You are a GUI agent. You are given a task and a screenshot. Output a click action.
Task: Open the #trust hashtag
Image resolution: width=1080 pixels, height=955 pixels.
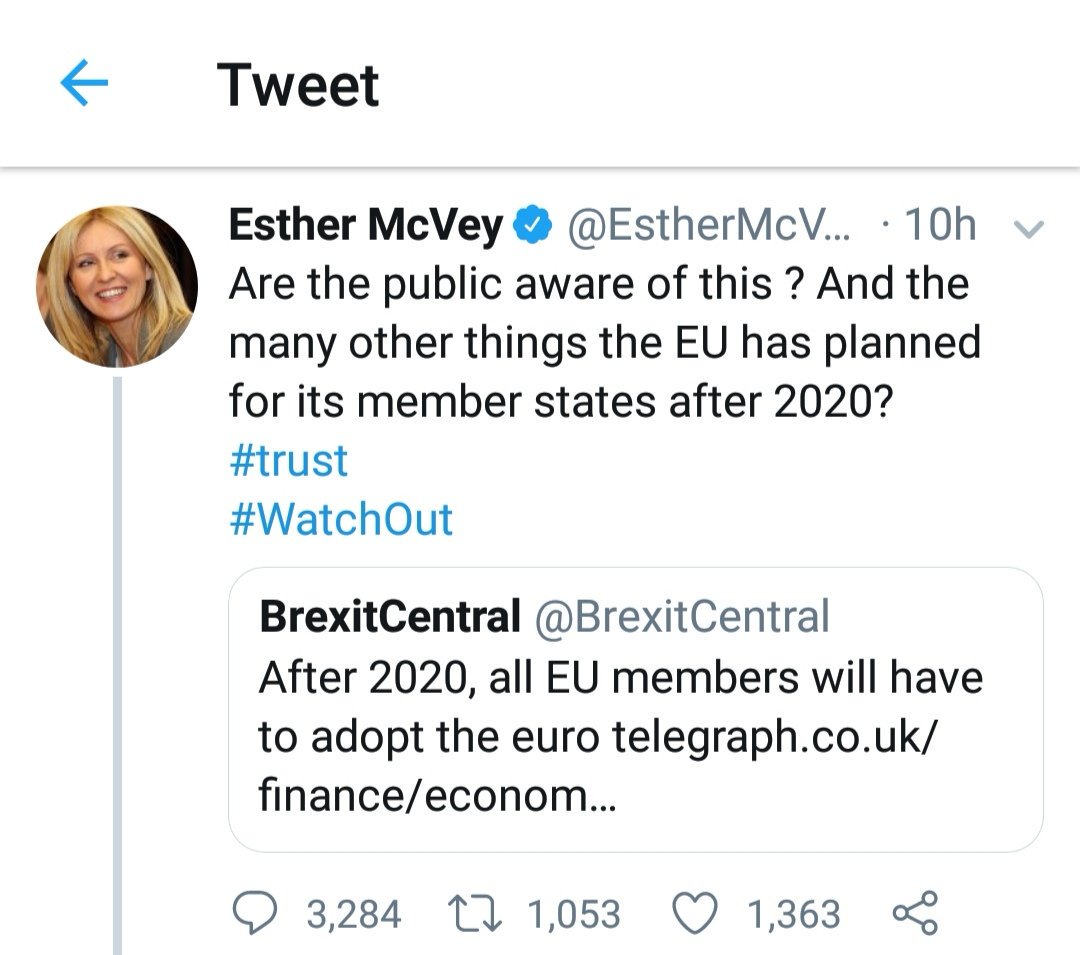(x=288, y=461)
